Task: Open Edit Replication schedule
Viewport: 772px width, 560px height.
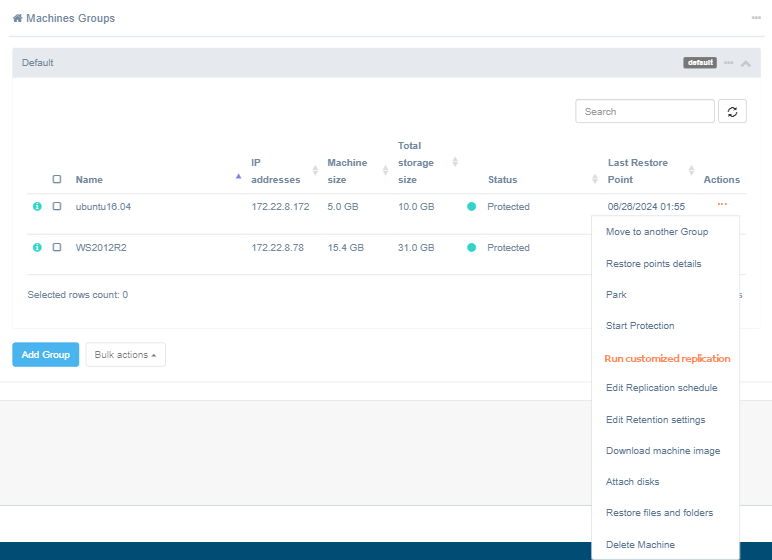Action: coord(661,388)
